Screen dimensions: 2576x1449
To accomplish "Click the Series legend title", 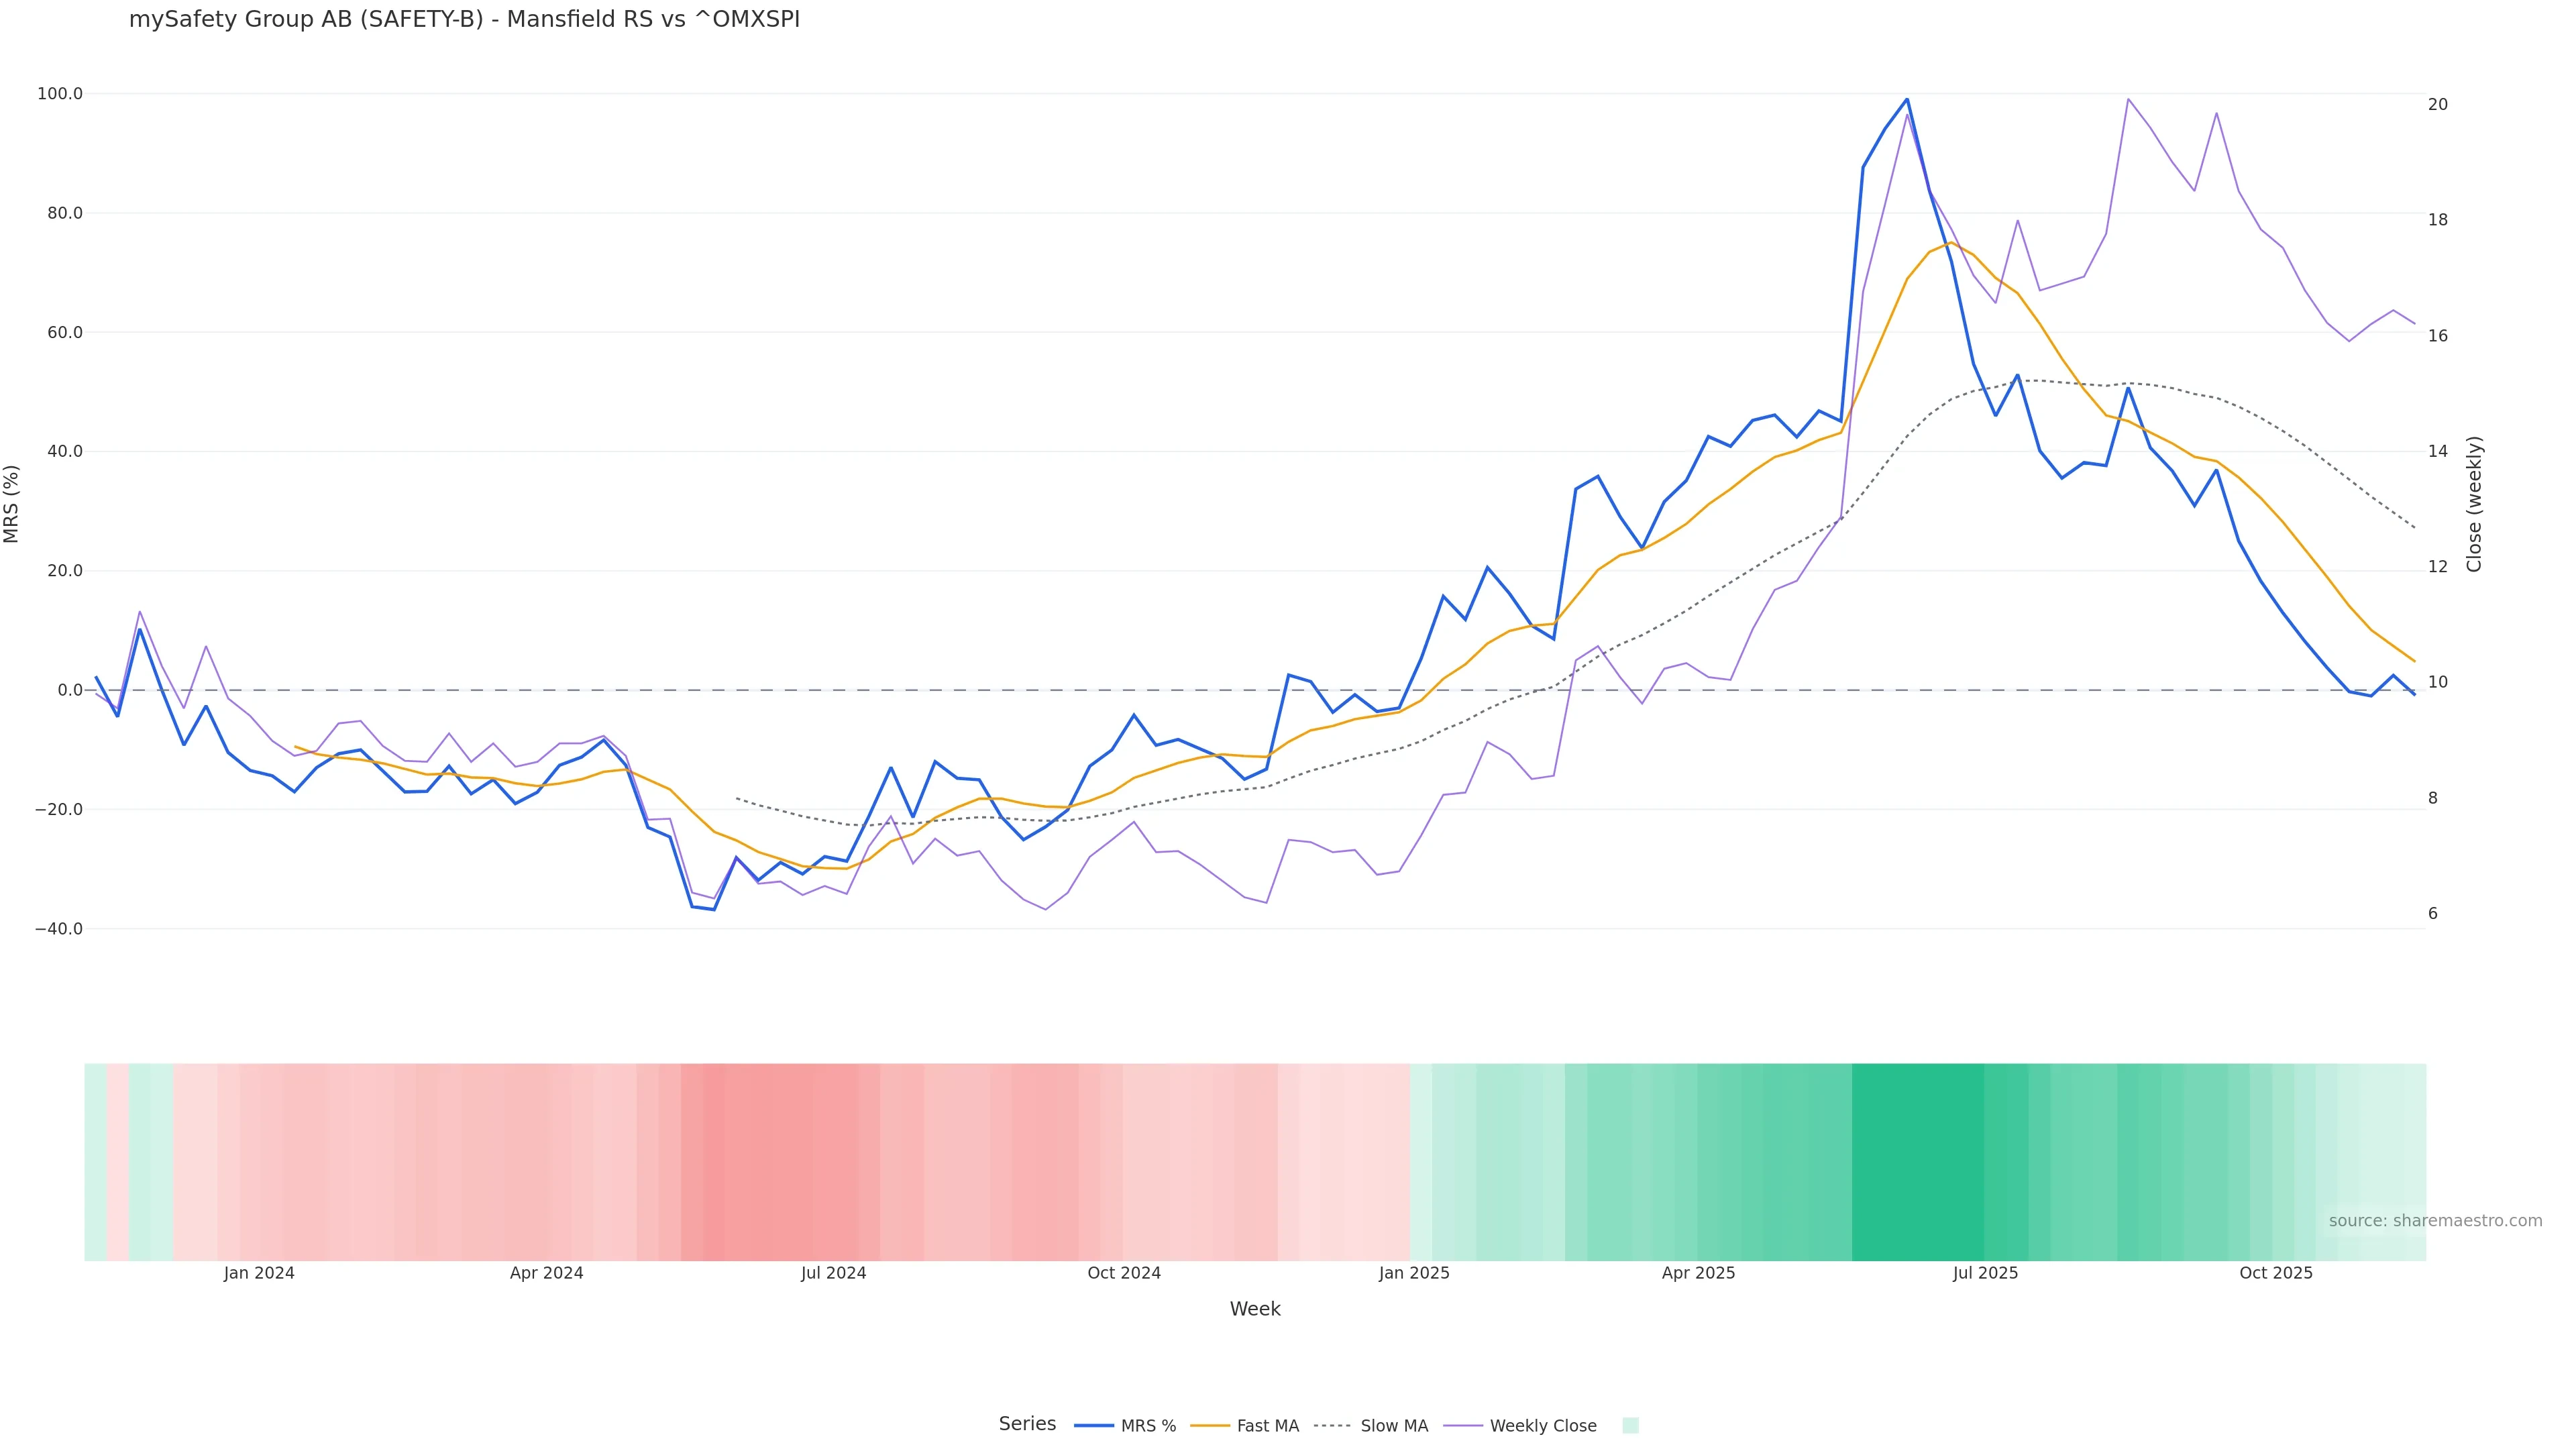I will click(1027, 1424).
